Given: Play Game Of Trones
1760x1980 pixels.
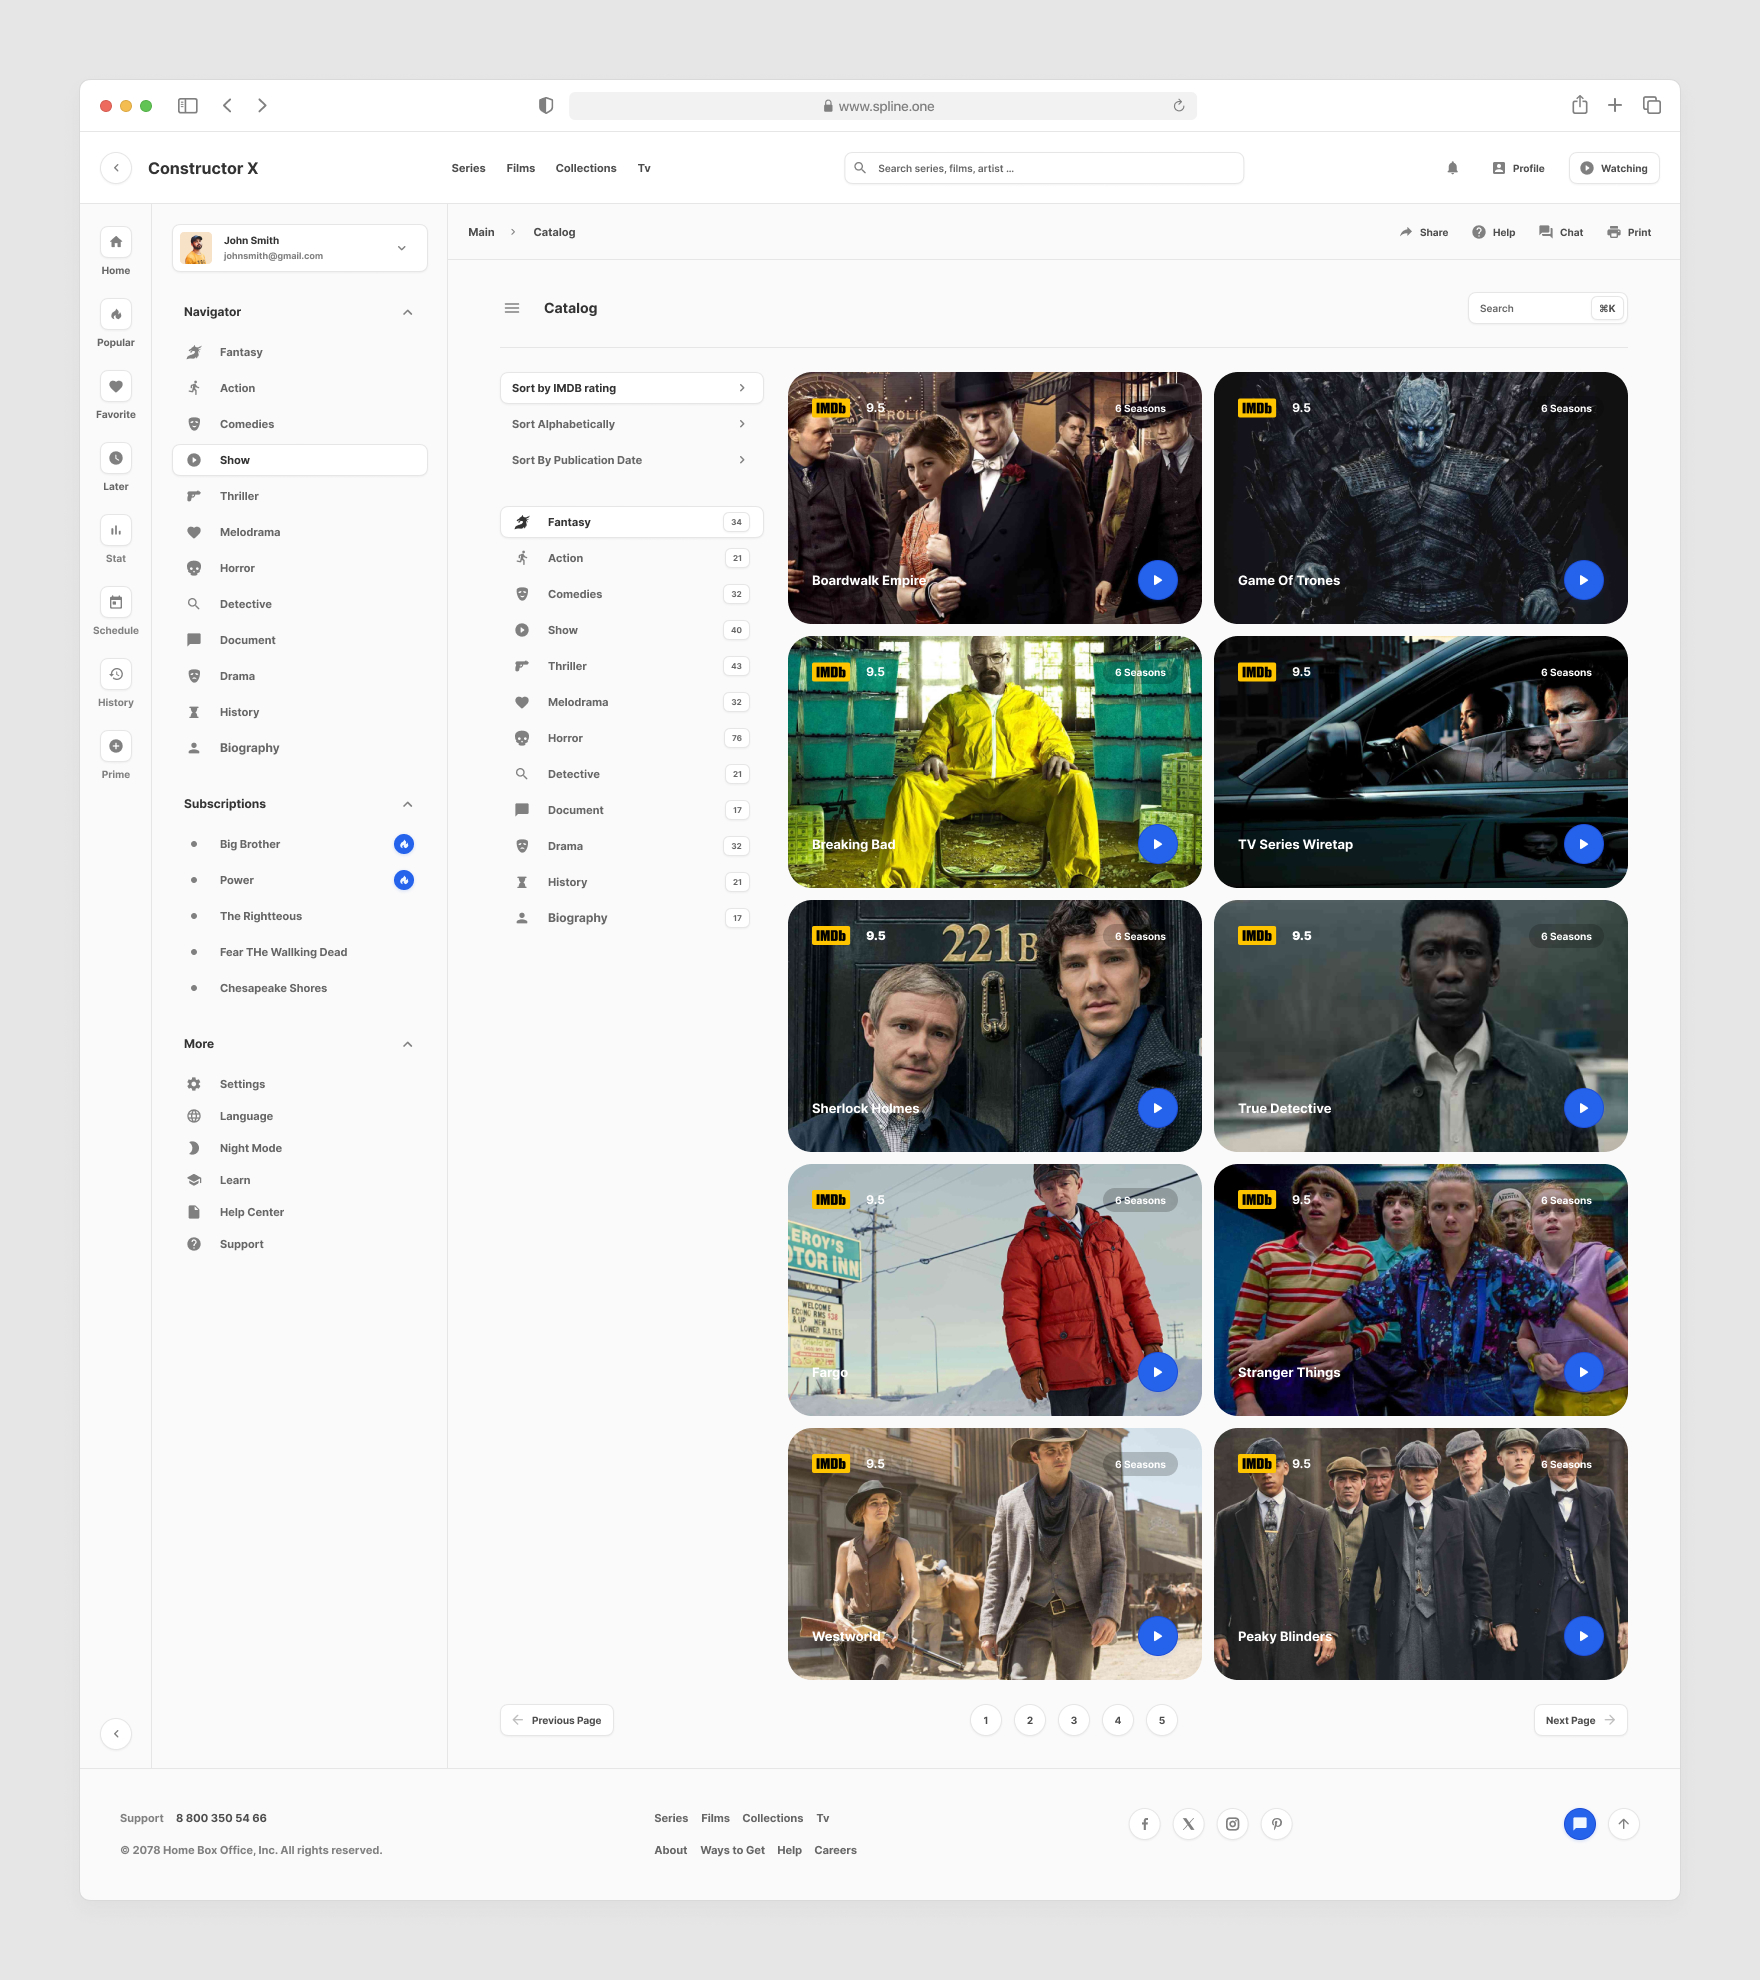Looking at the screenshot, I should click(x=1584, y=580).
